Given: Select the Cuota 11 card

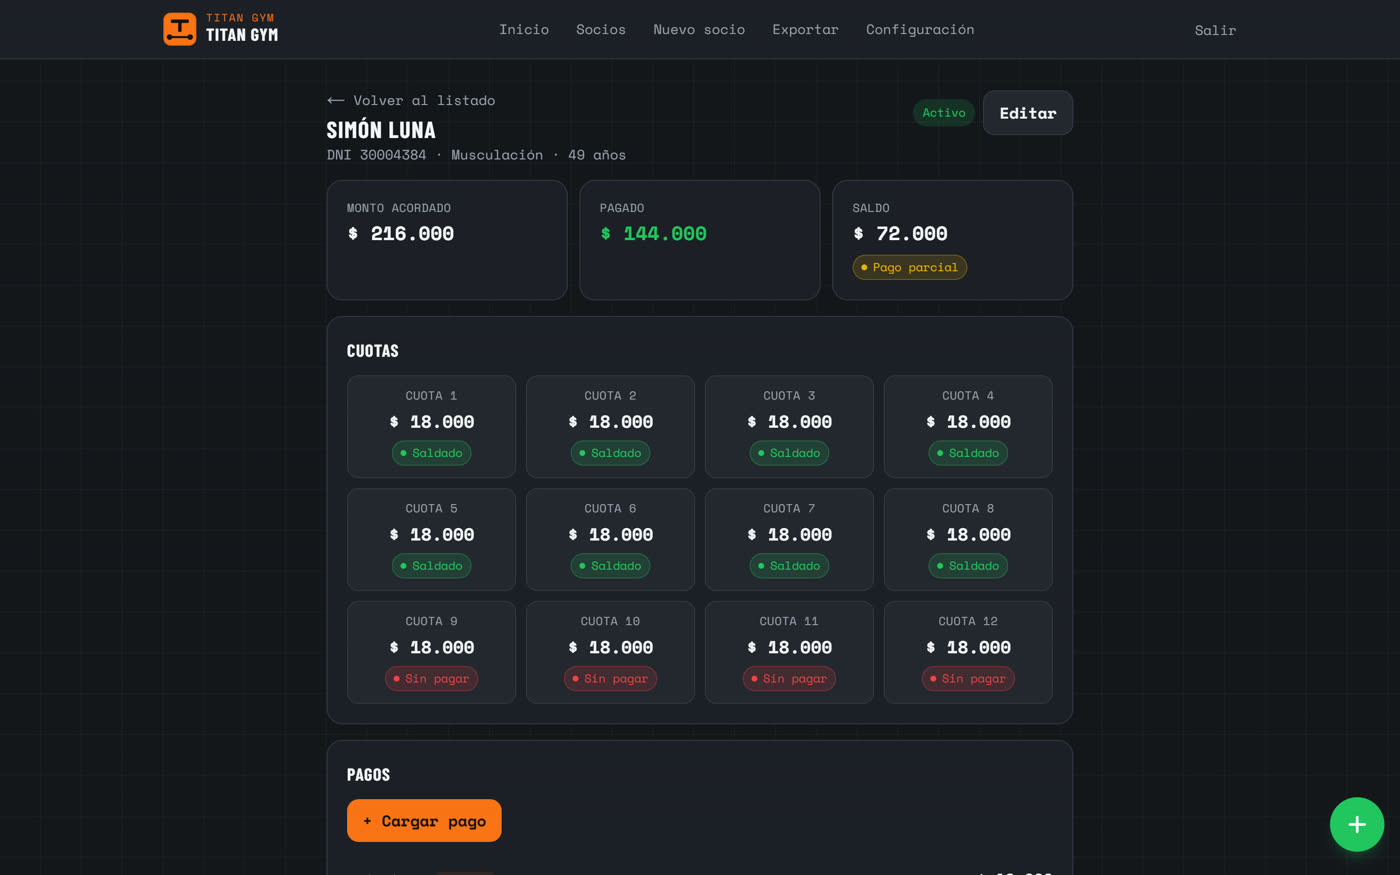Looking at the screenshot, I should coord(789,652).
